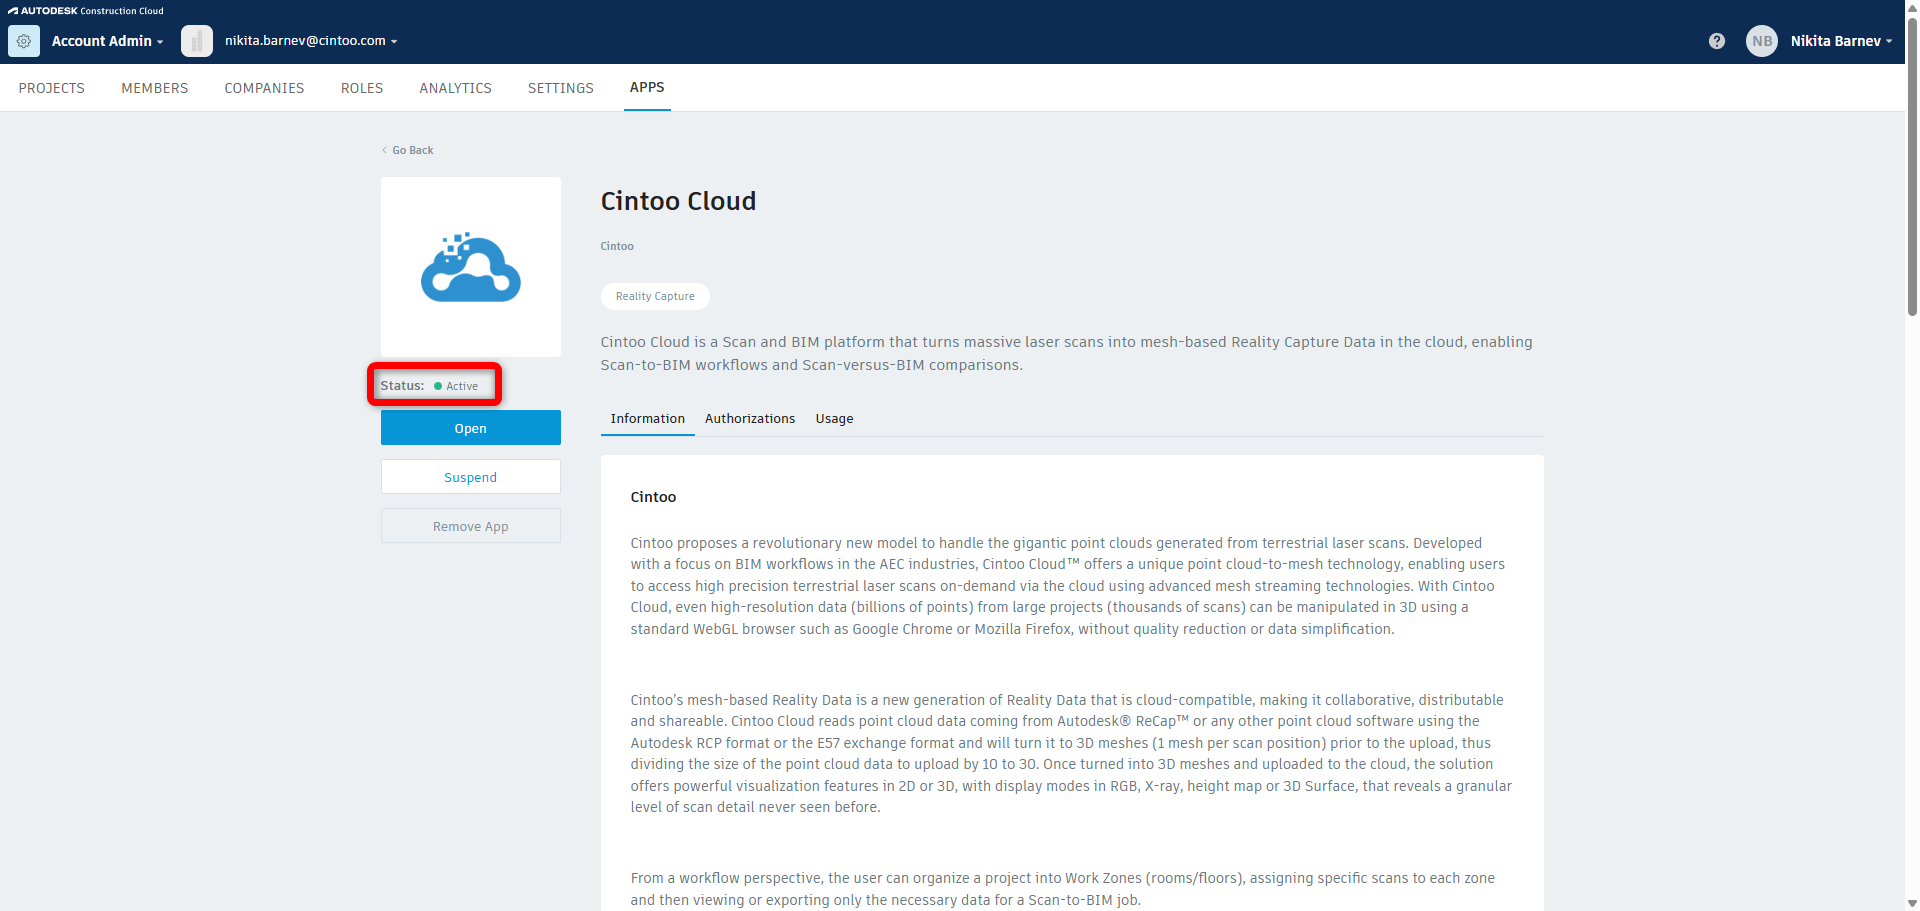Click the NB user avatar
Viewport: 1920px width, 911px height.
point(1762,41)
